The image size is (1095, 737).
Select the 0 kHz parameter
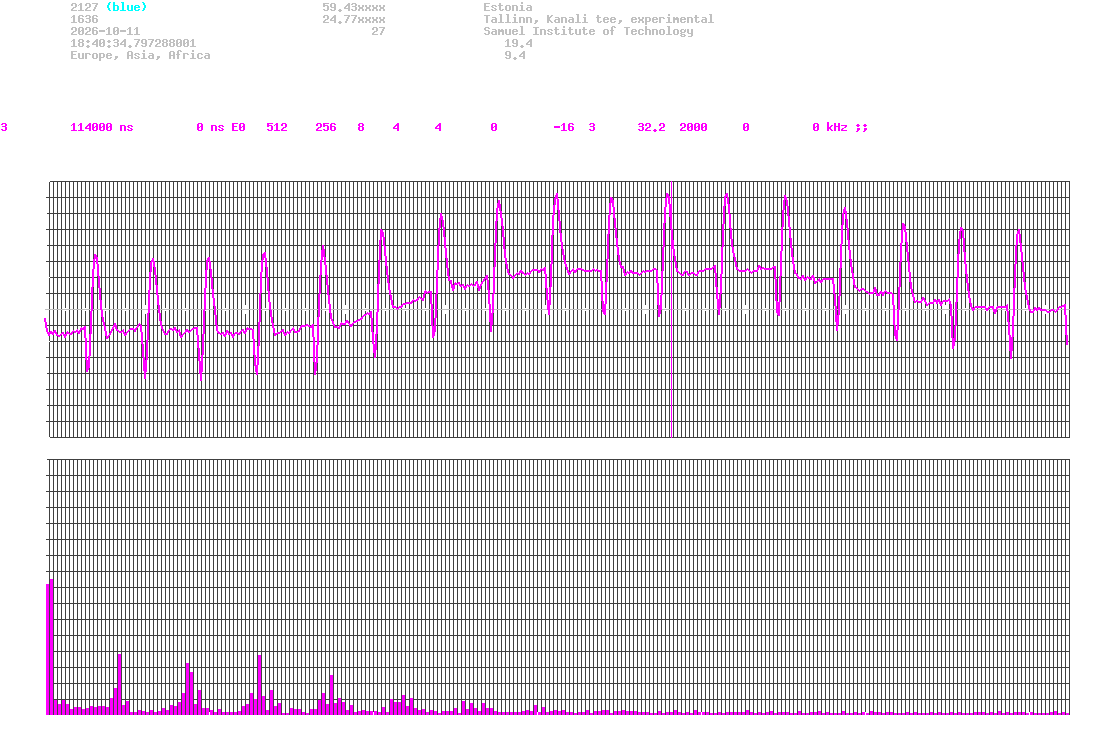click(x=830, y=127)
